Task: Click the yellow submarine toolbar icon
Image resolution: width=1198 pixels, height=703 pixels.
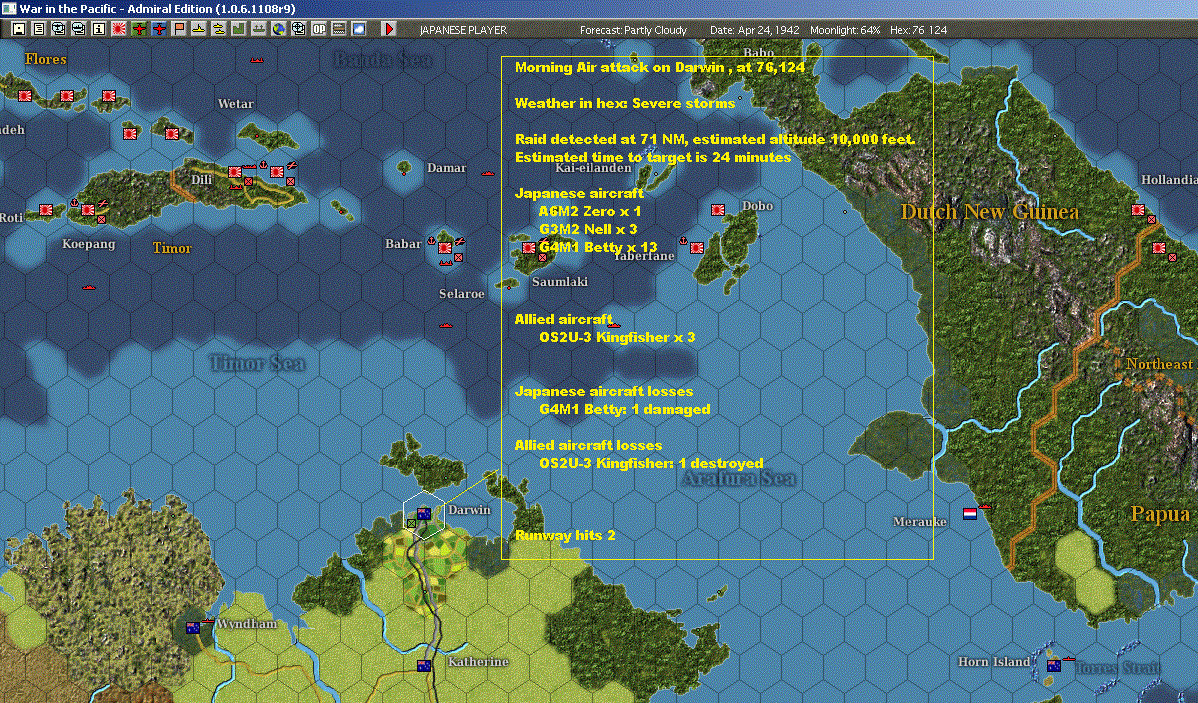Action: point(219,29)
